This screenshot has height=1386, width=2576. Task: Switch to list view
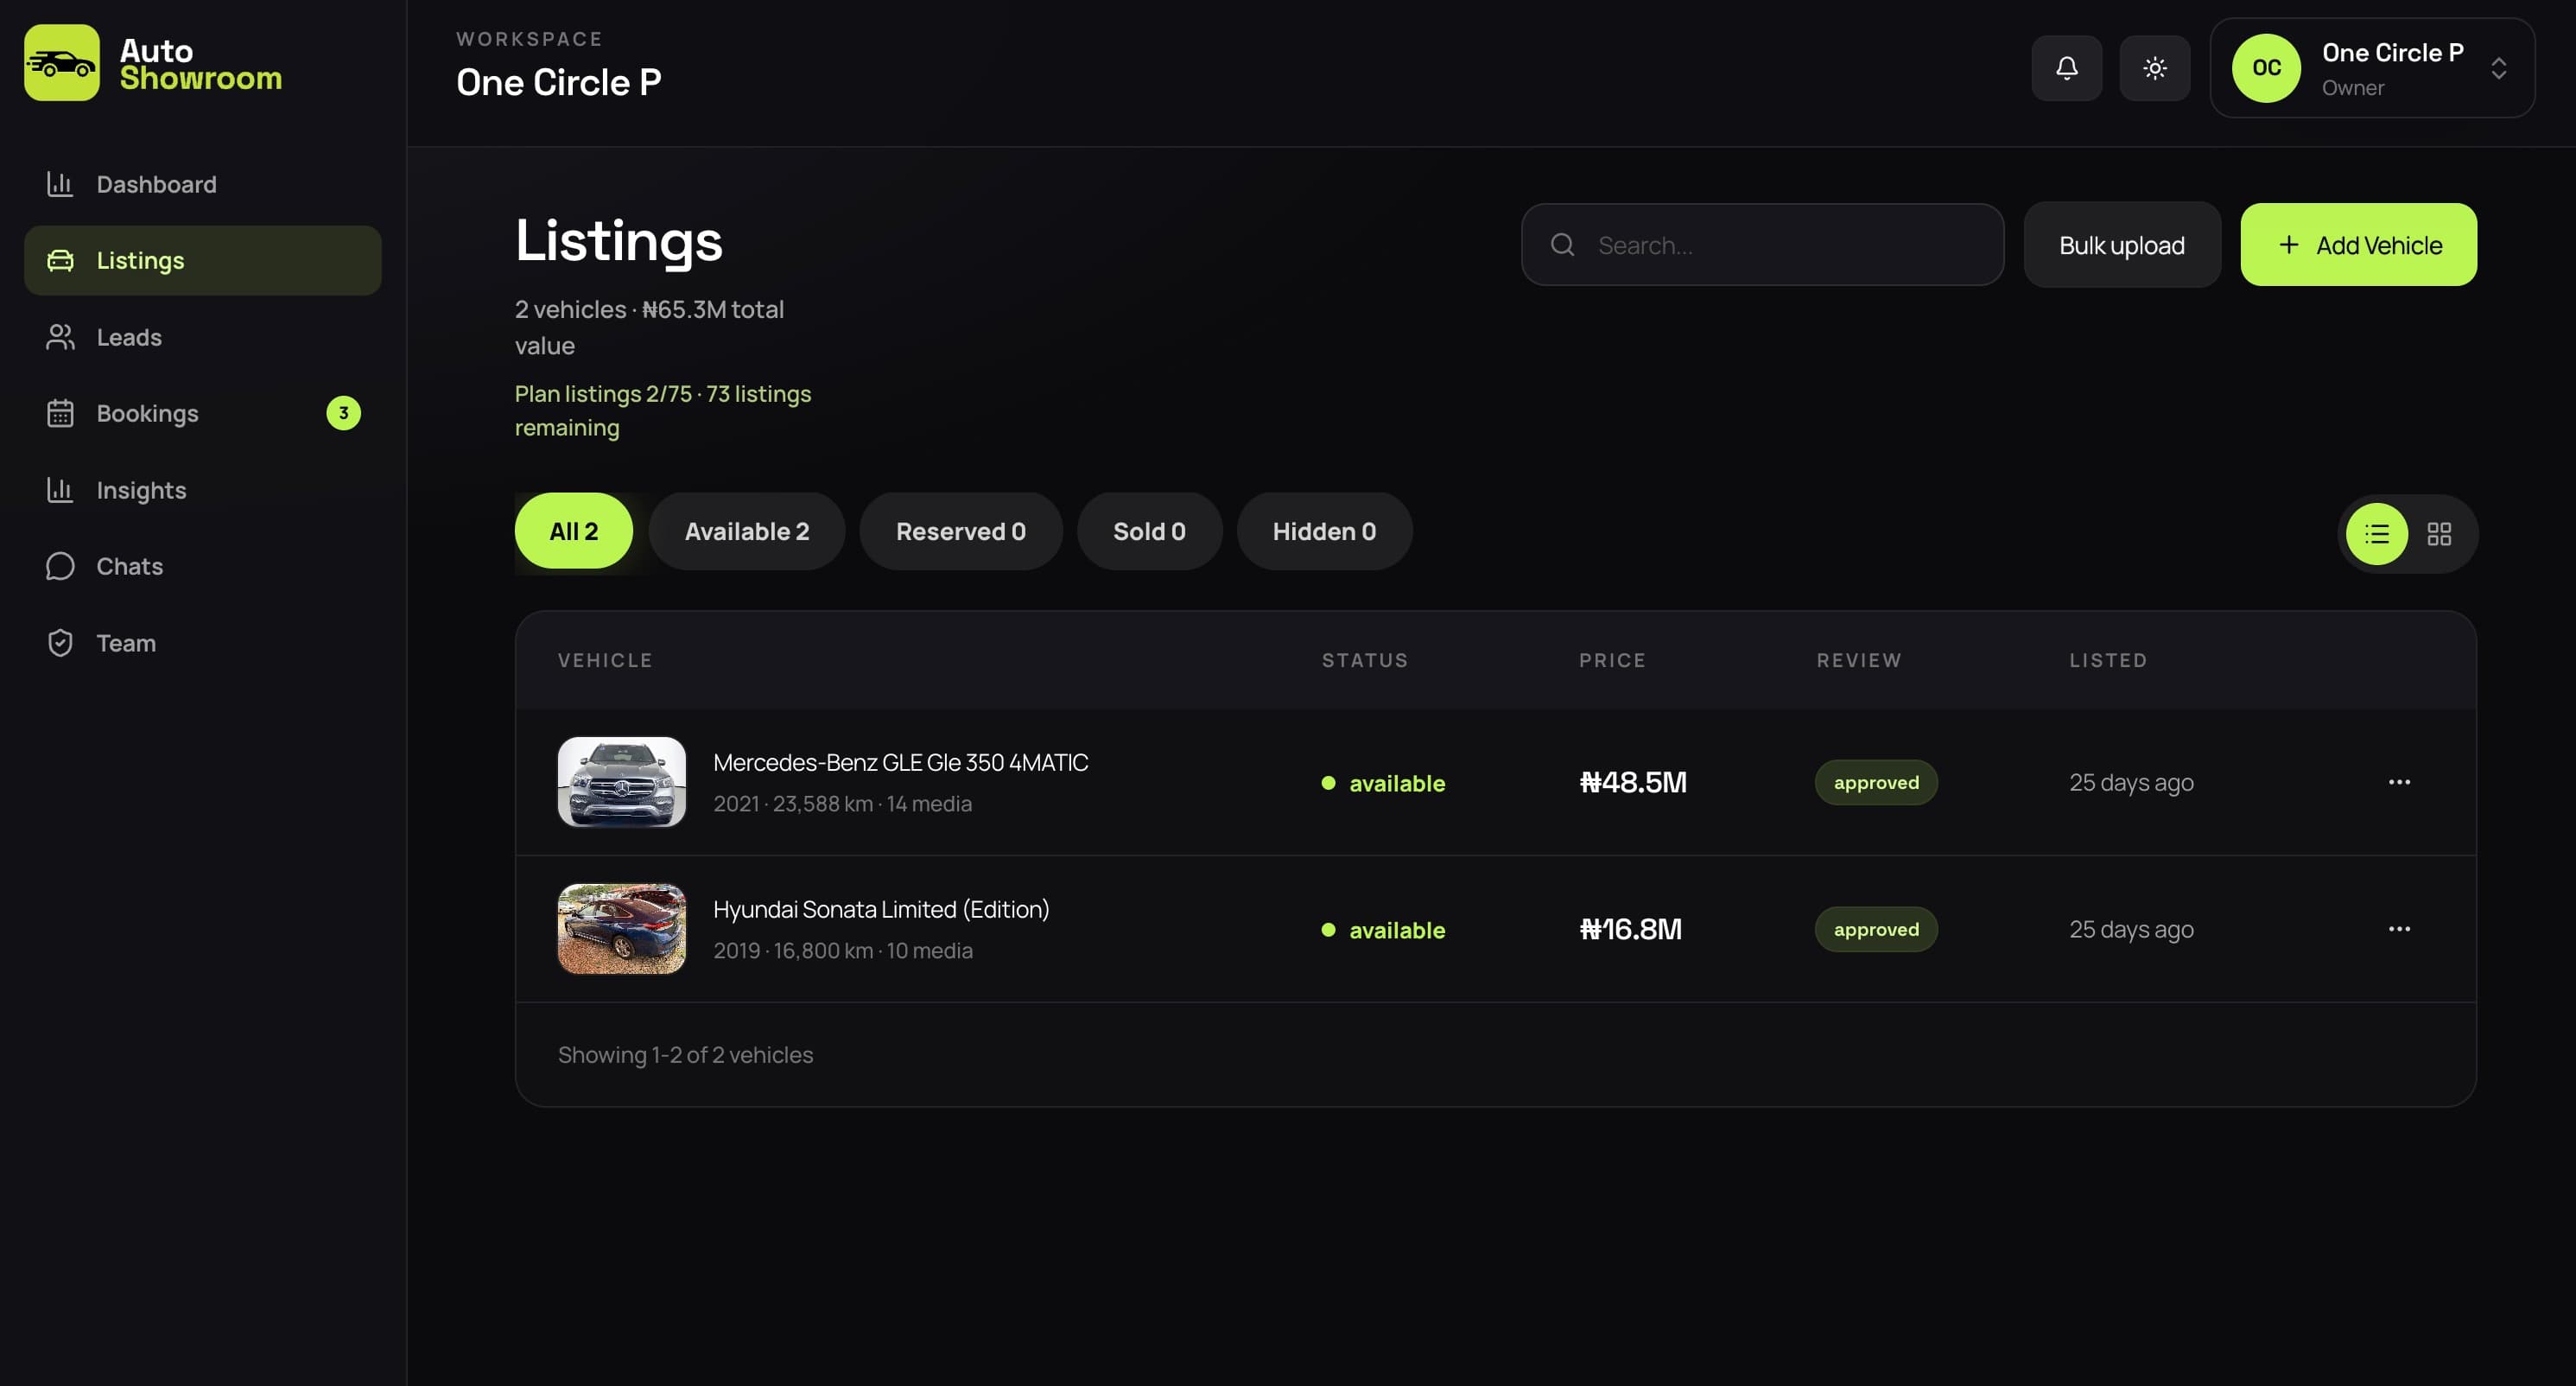coord(2376,534)
